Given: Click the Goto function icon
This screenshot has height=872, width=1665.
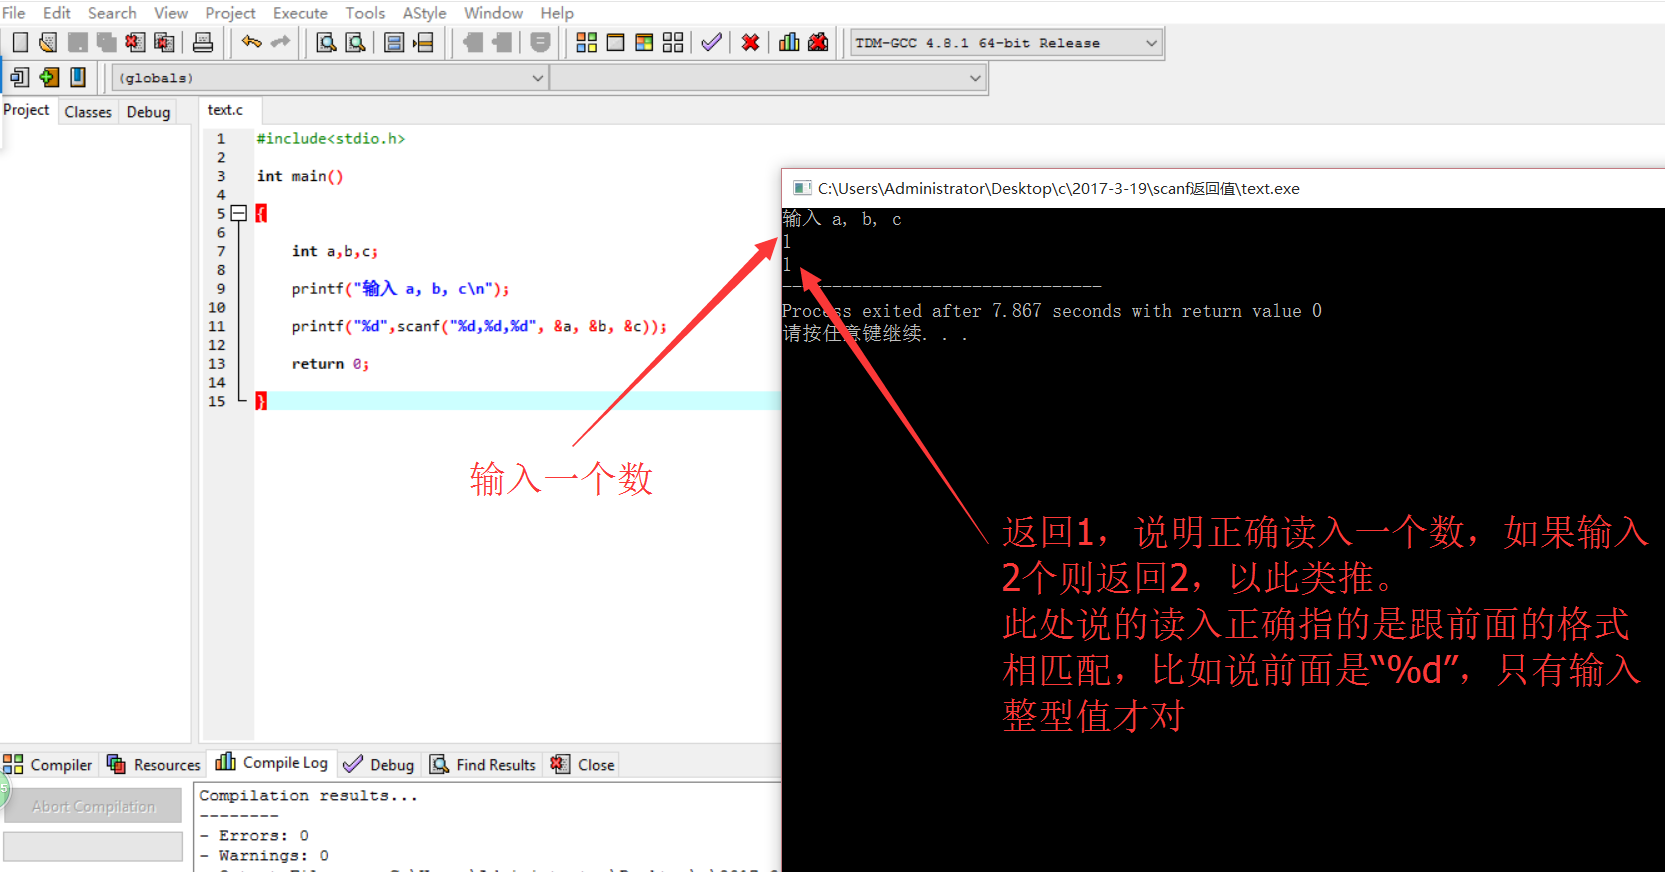Looking at the screenshot, I should pyautogui.click(x=394, y=42).
